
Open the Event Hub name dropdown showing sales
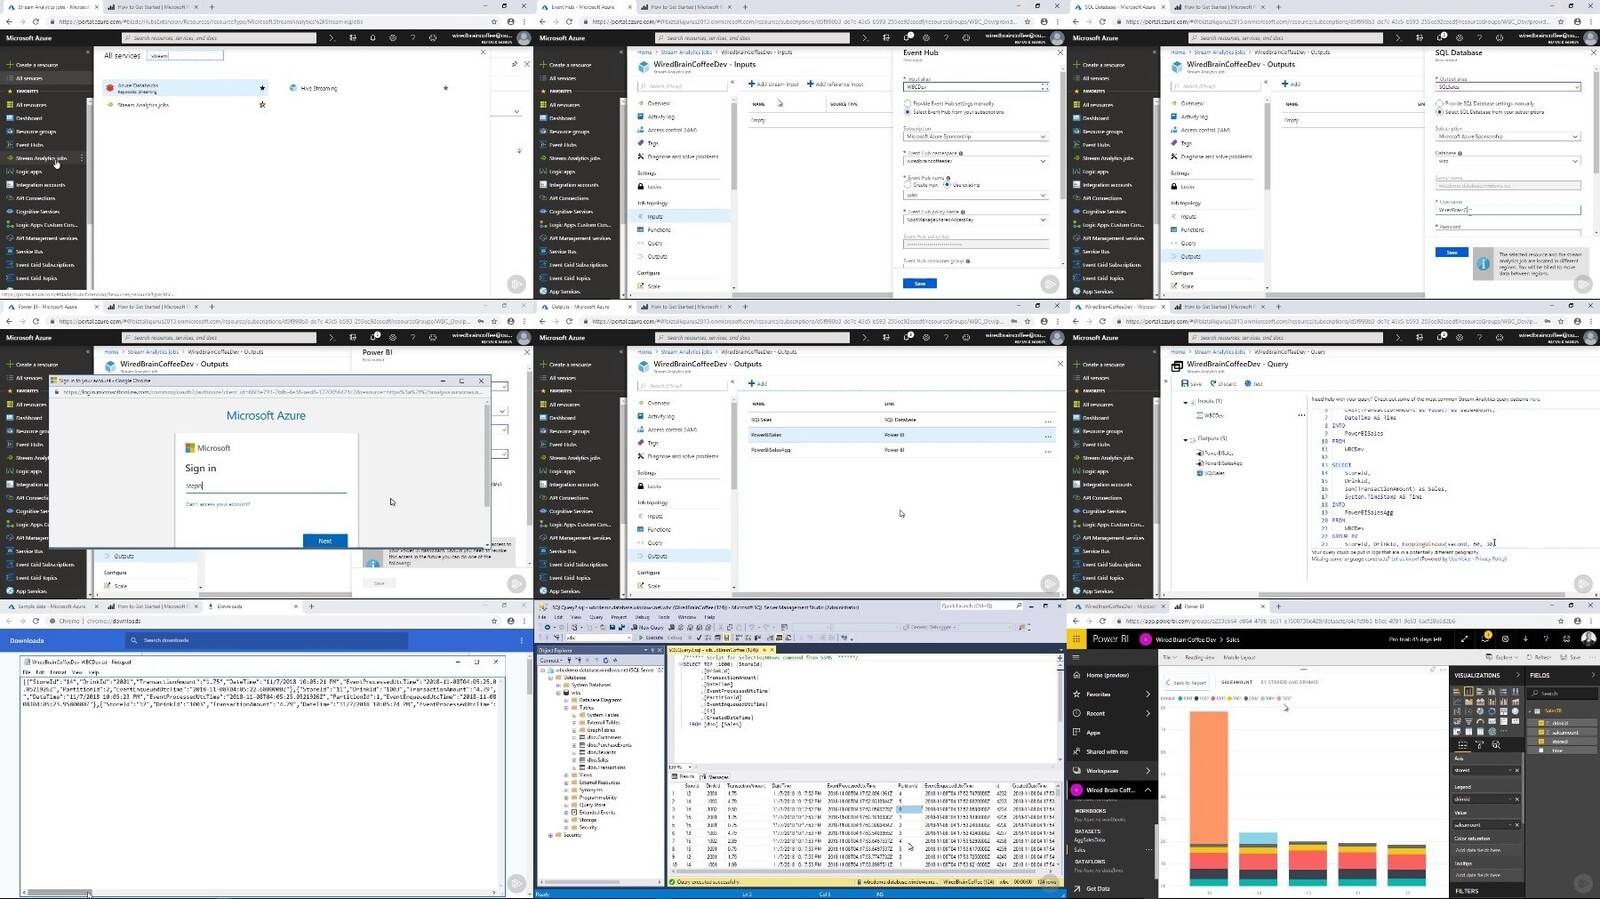point(976,195)
